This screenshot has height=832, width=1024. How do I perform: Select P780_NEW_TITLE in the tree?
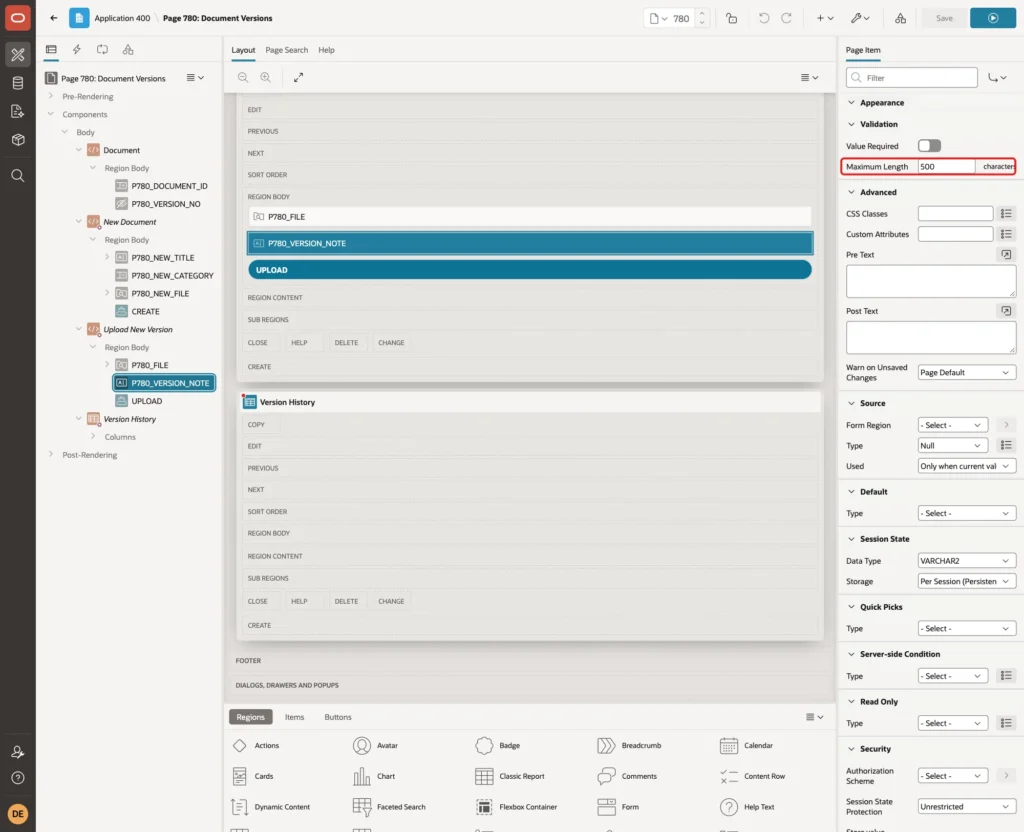[x=163, y=257]
